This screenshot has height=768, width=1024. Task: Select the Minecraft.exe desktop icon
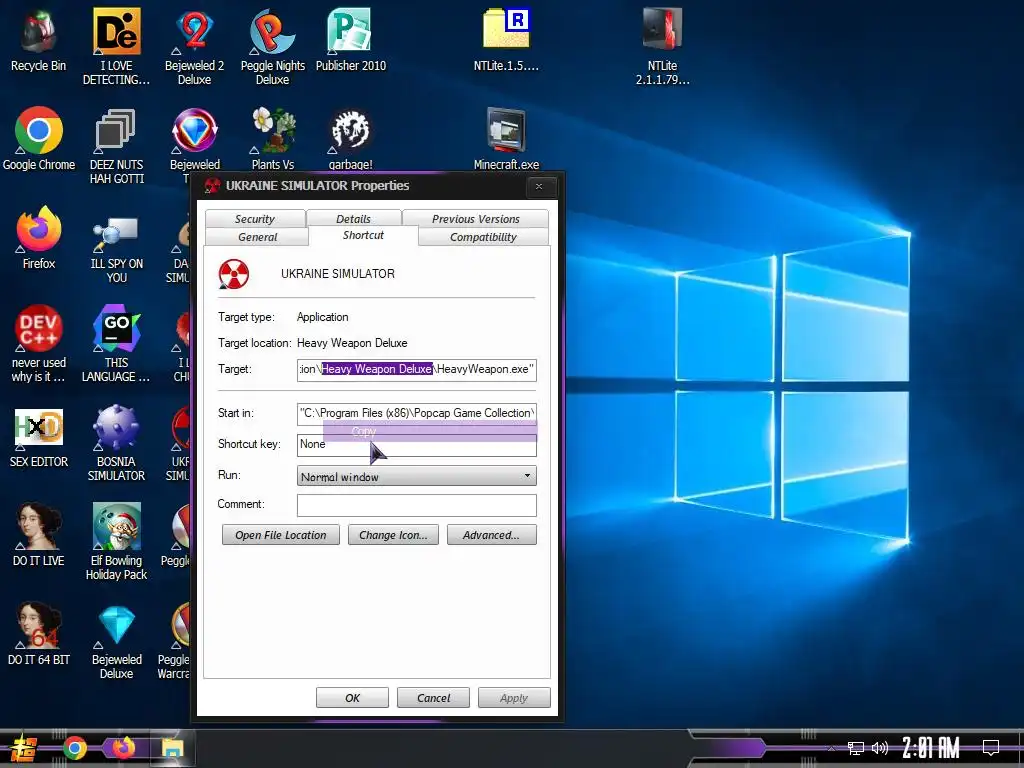click(x=506, y=138)
